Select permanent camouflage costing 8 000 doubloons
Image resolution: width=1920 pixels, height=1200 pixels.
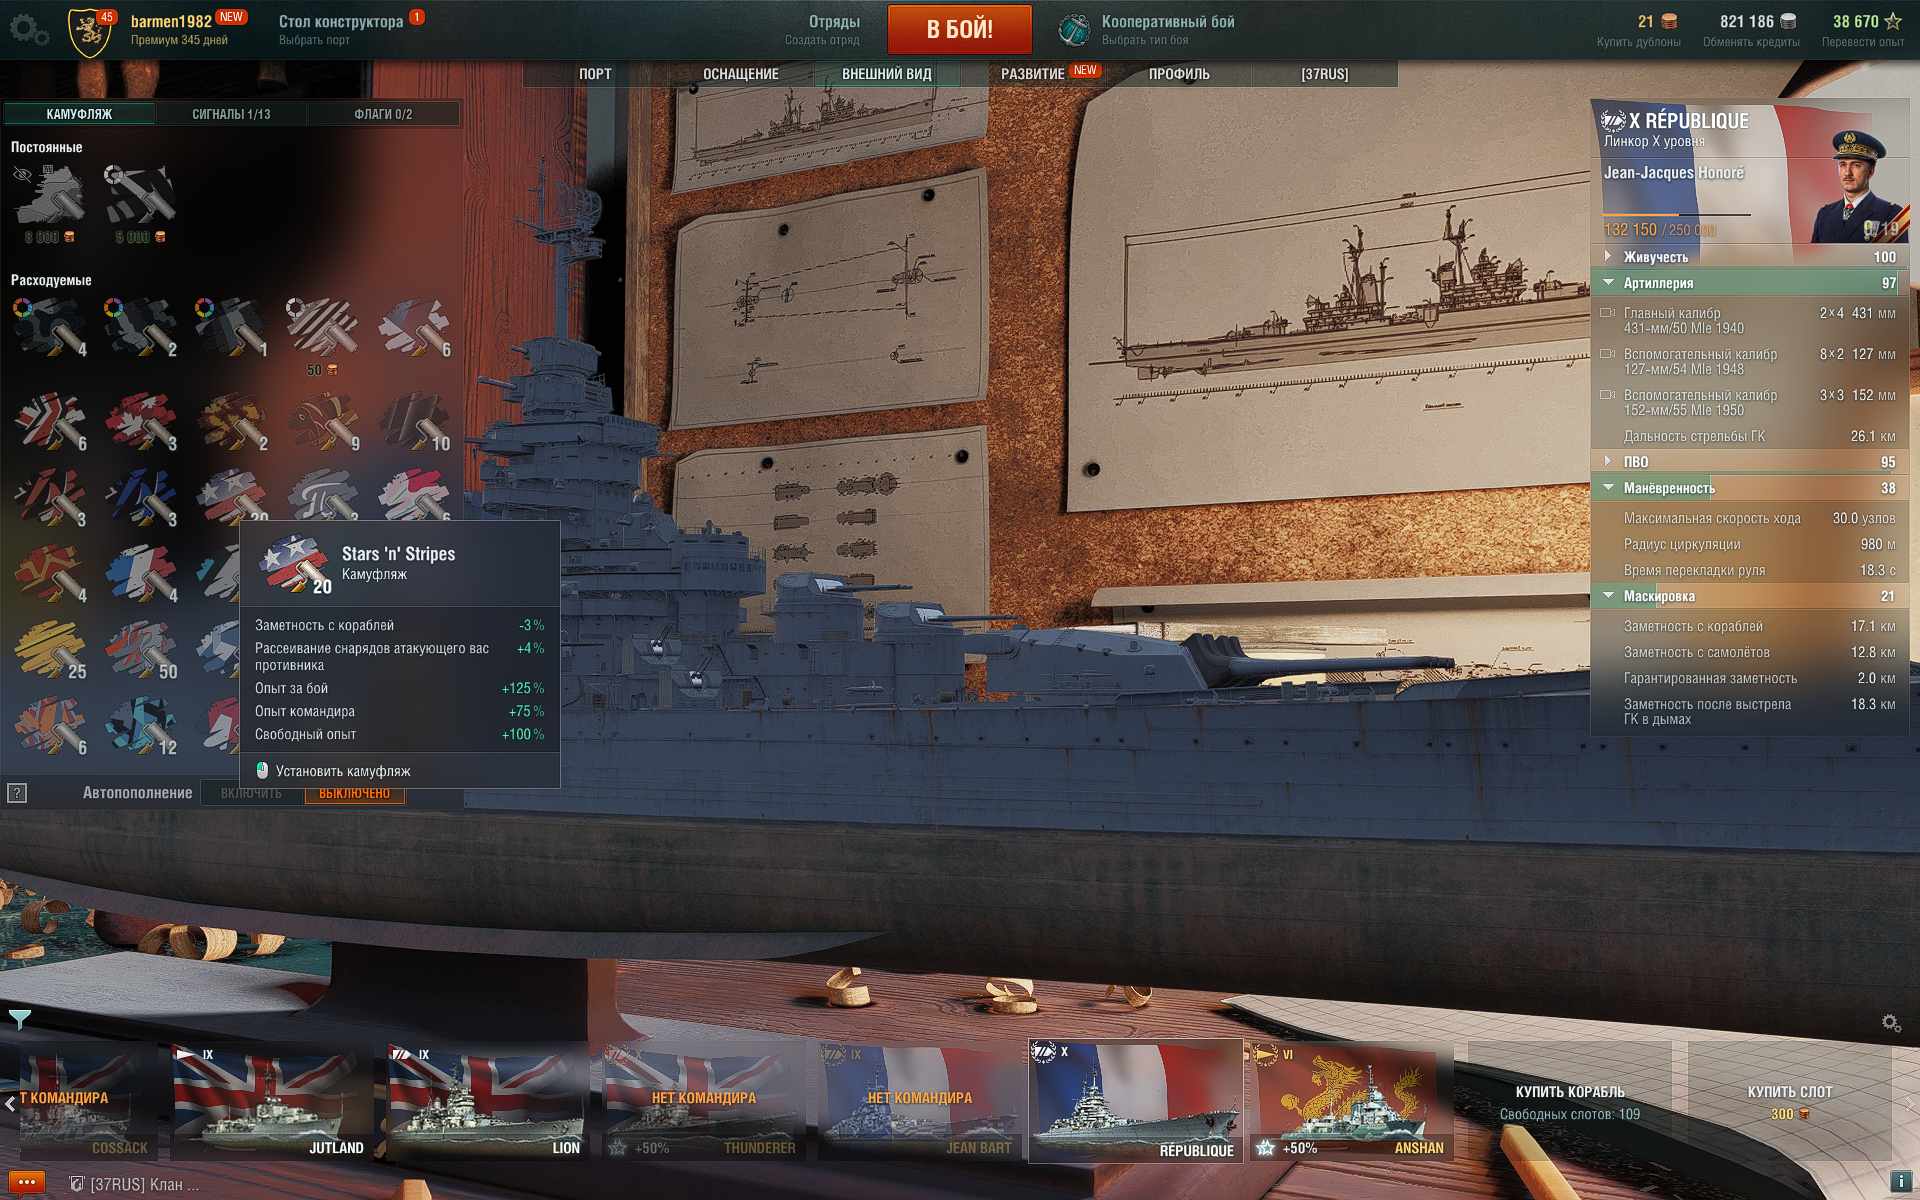tap(50, 204)
